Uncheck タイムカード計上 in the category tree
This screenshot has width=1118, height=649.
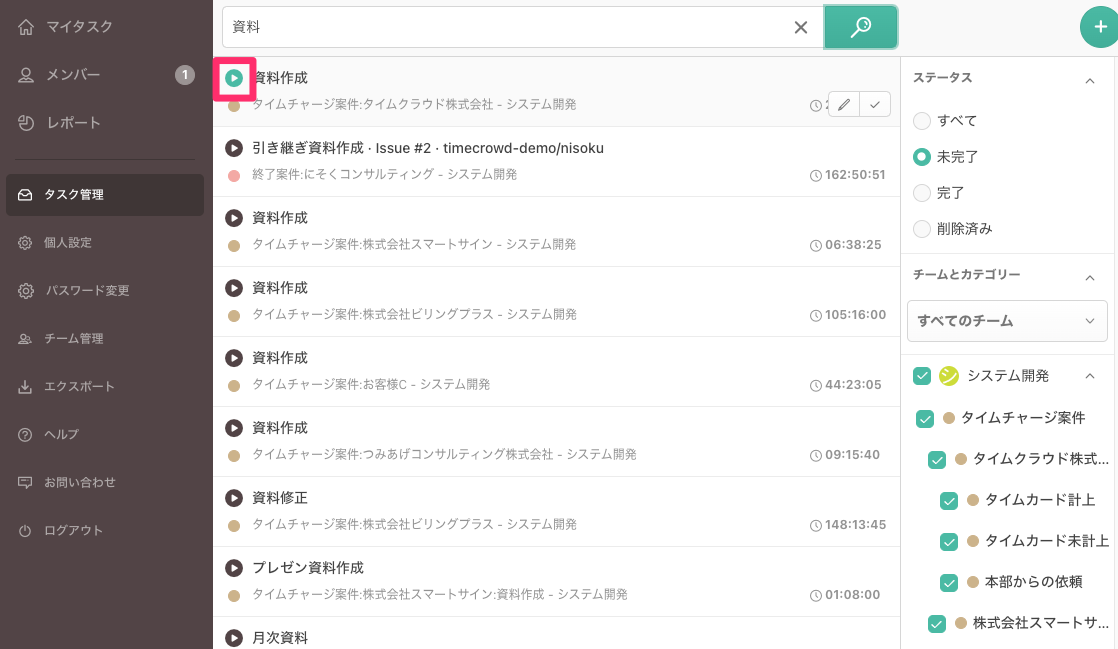949,501
